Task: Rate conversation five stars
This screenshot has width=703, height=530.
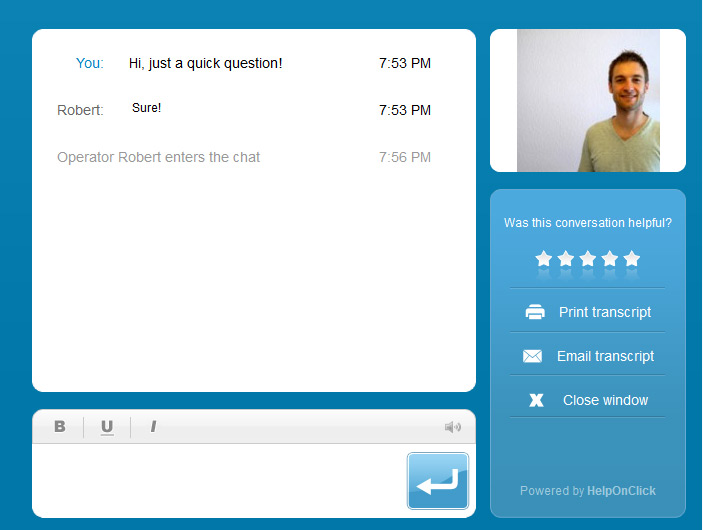Action: [632, 258]
